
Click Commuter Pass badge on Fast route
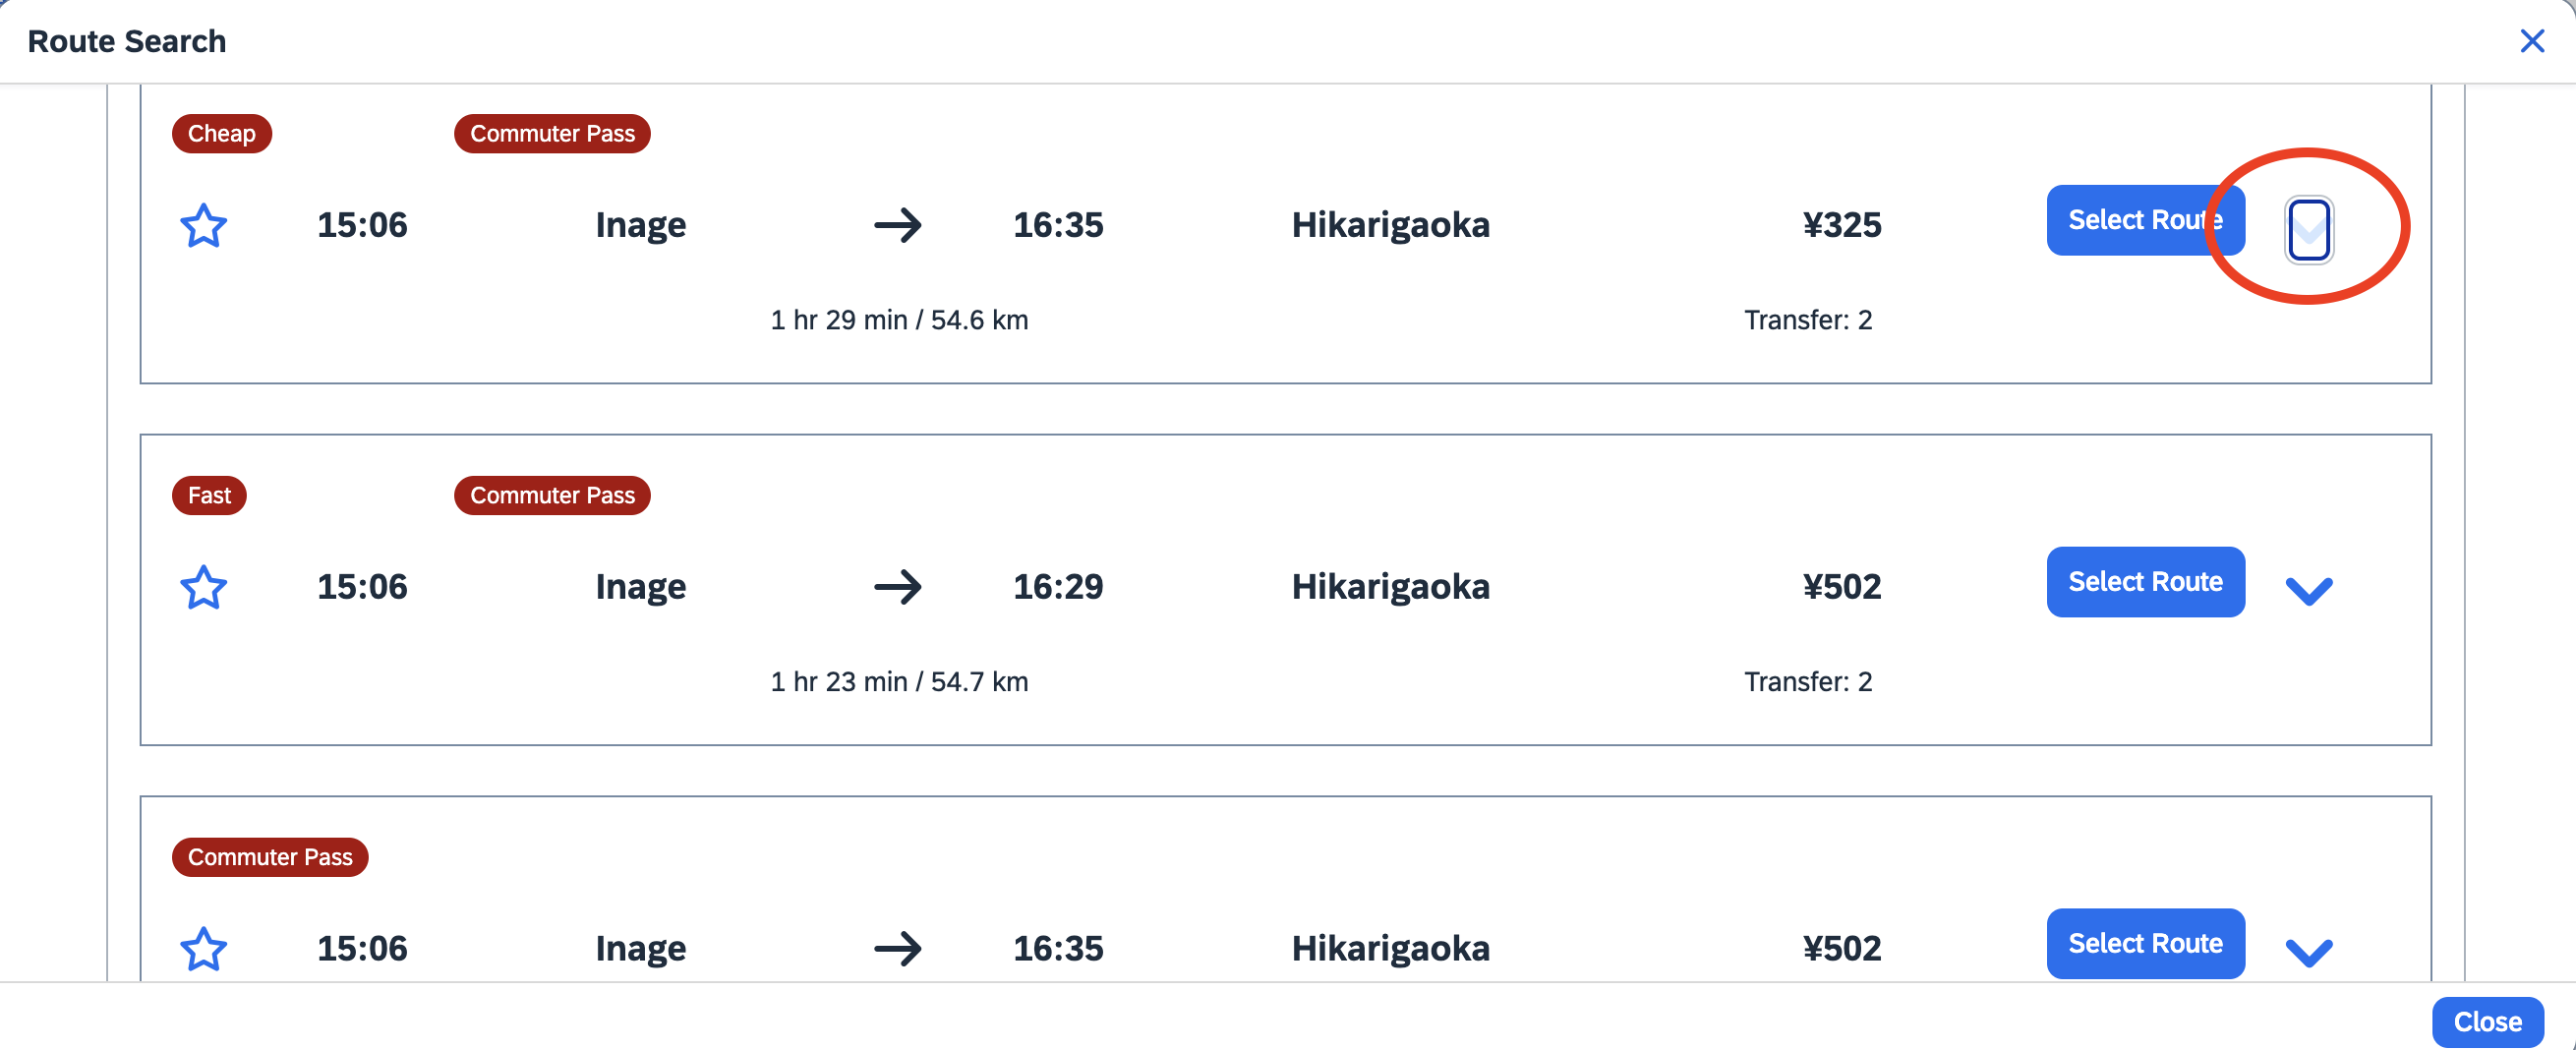(552, 495)
